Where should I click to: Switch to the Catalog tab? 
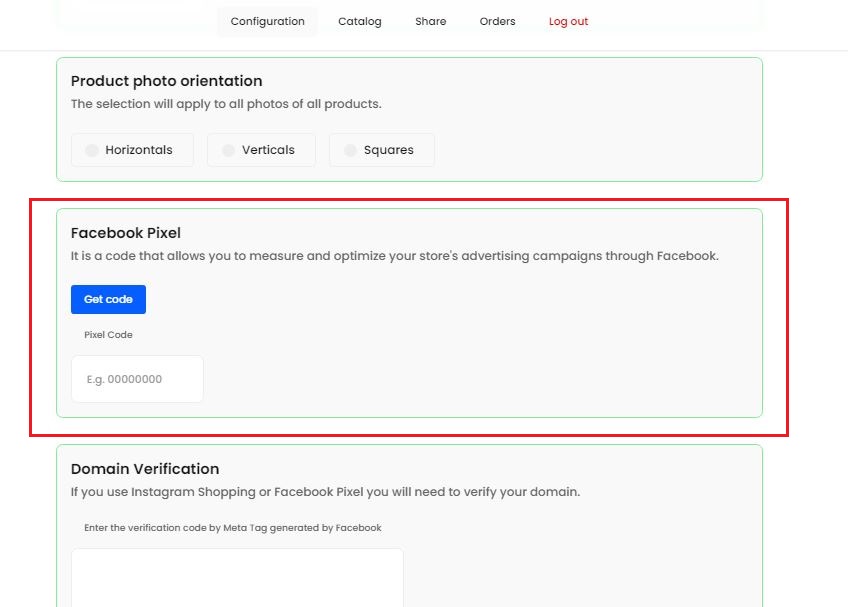pos(360,22)
